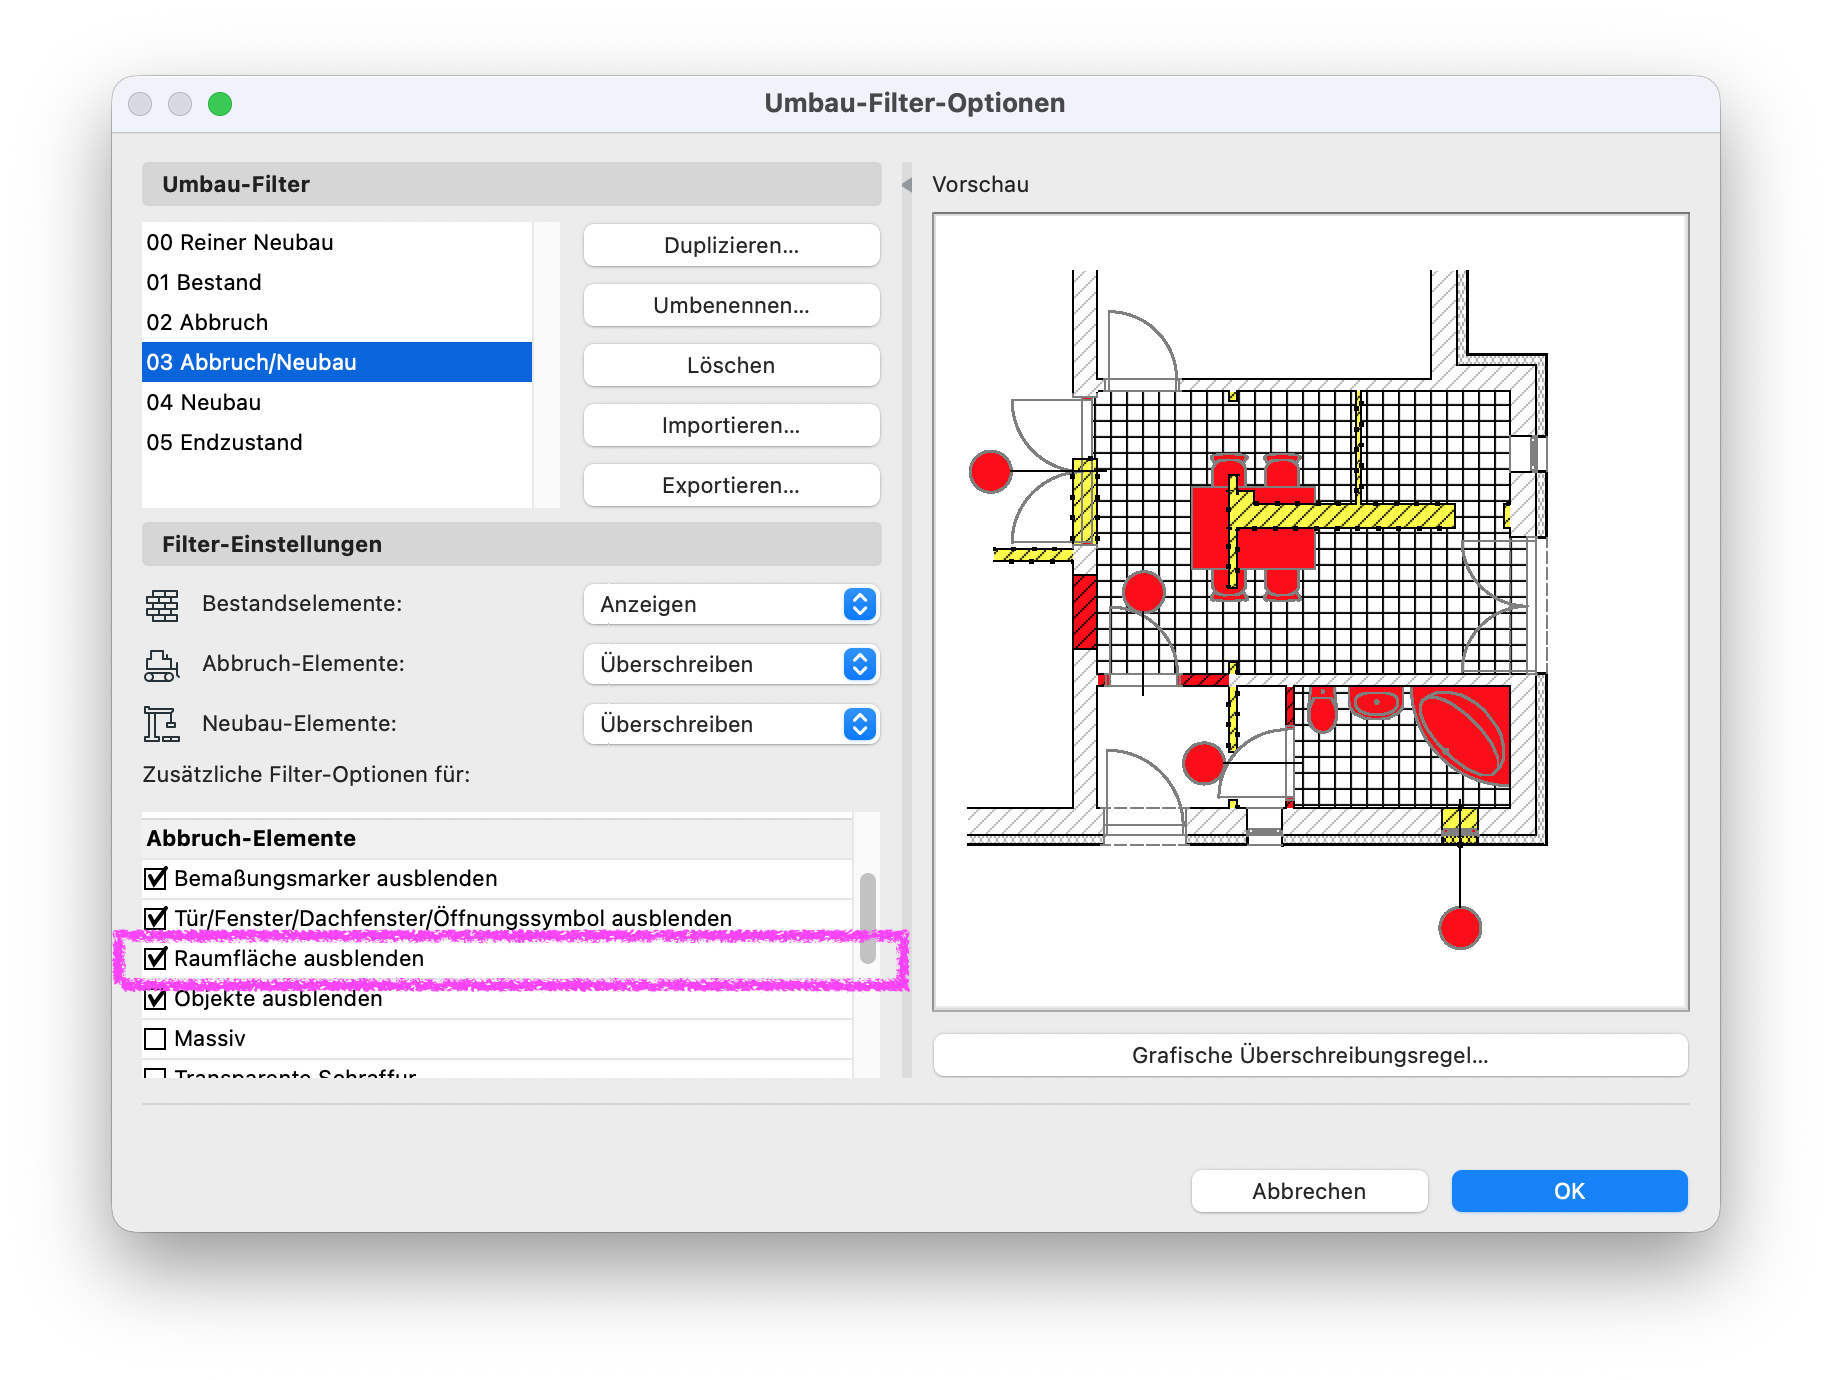Click the Vorschau label
The width and height of the screenshot is (1832, 1380).
980,185
